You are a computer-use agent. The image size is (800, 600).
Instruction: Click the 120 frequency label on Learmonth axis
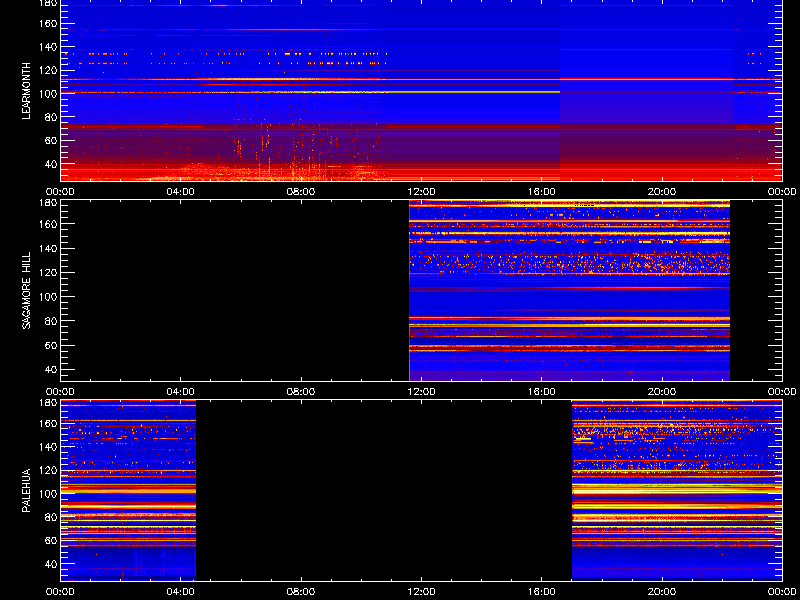pos(47,70)
